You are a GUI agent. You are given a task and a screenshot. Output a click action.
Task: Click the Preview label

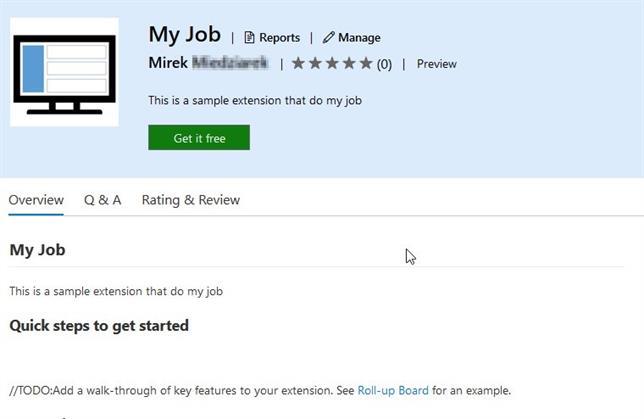pos(436,64)
